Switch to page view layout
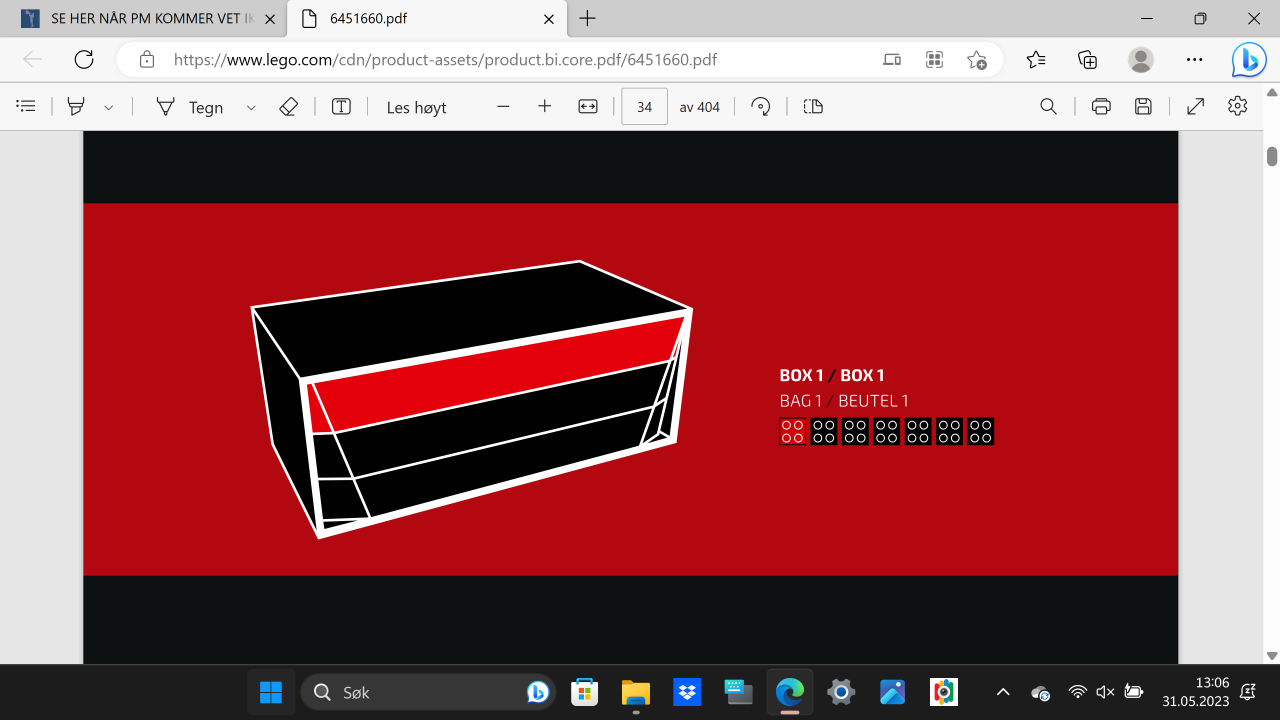The image size is (1280, 720). click(813, 106)
